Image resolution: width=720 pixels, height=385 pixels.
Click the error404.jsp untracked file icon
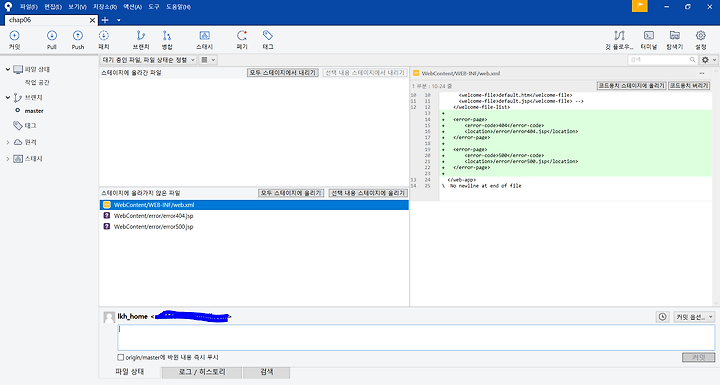click(107, 215)
